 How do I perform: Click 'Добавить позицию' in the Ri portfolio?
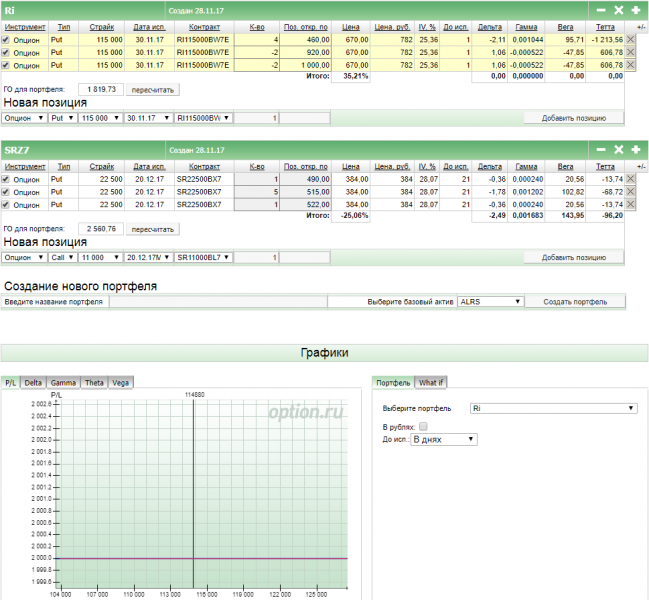pos(574,118)
